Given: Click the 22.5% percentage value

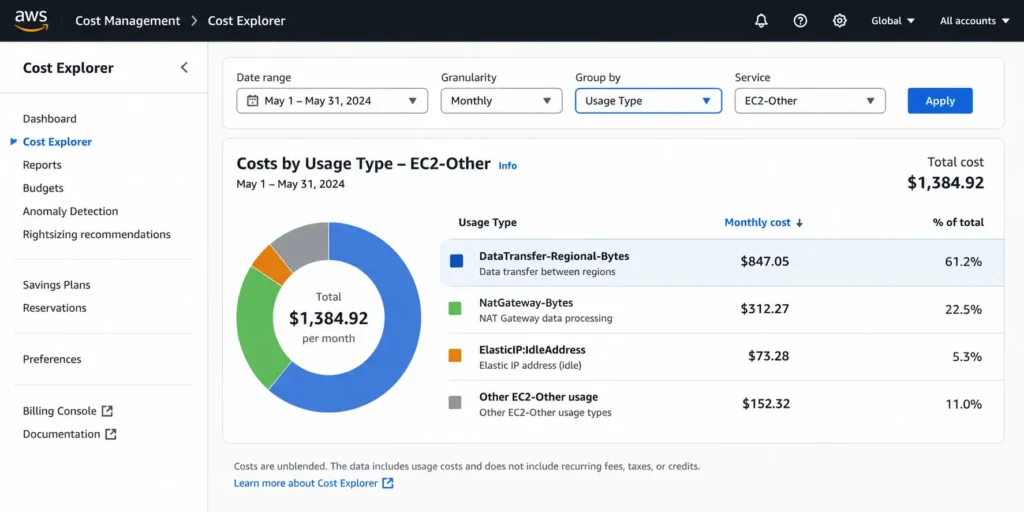Looking at the screenshot, I should [963, 309].
